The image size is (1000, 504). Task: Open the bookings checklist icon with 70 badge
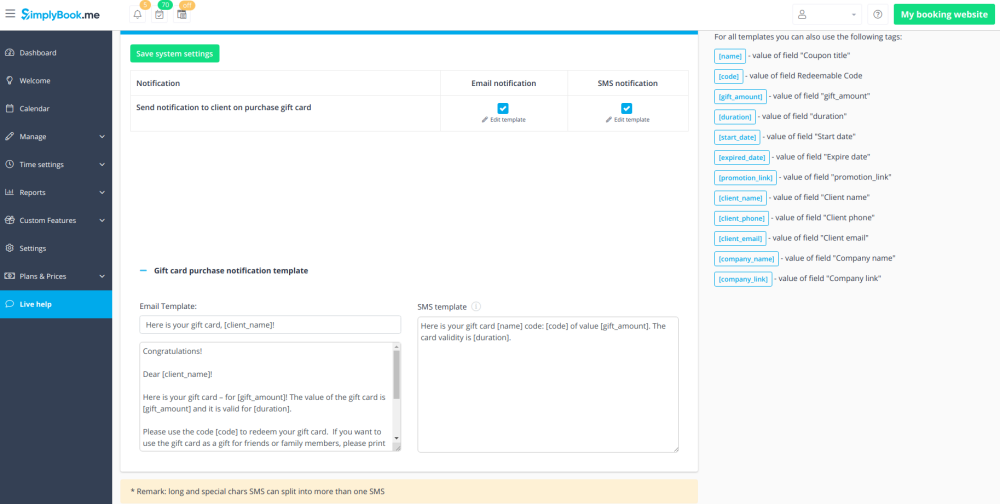click(x=159, y=15)
